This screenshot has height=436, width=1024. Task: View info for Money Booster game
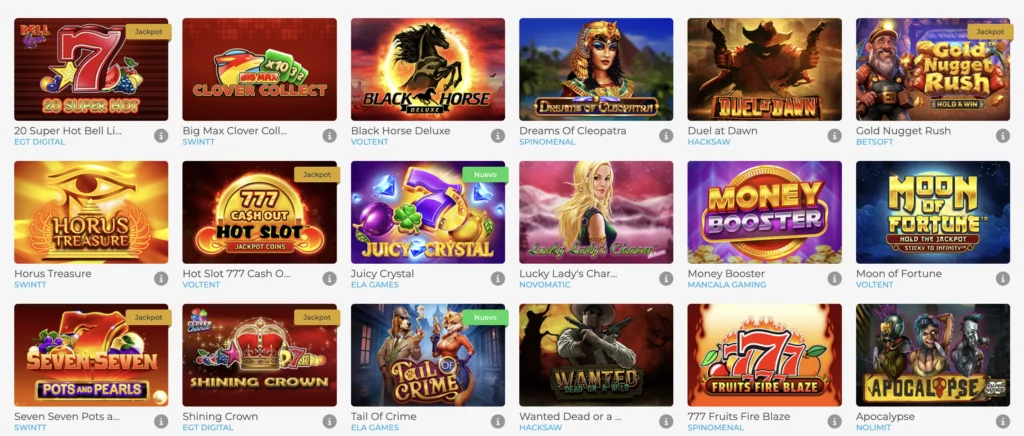pos(835,279)
